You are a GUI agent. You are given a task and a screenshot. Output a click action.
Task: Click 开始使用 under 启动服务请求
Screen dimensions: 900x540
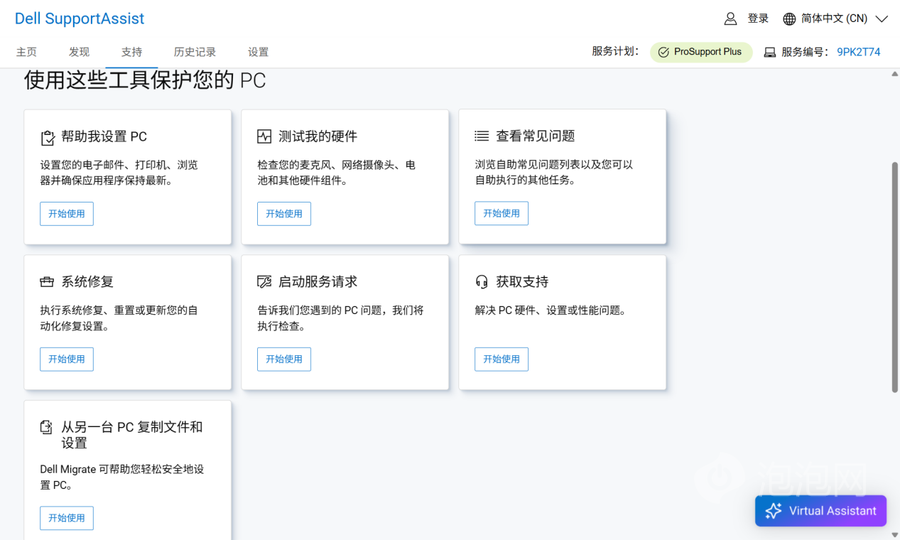click(284, 359)
